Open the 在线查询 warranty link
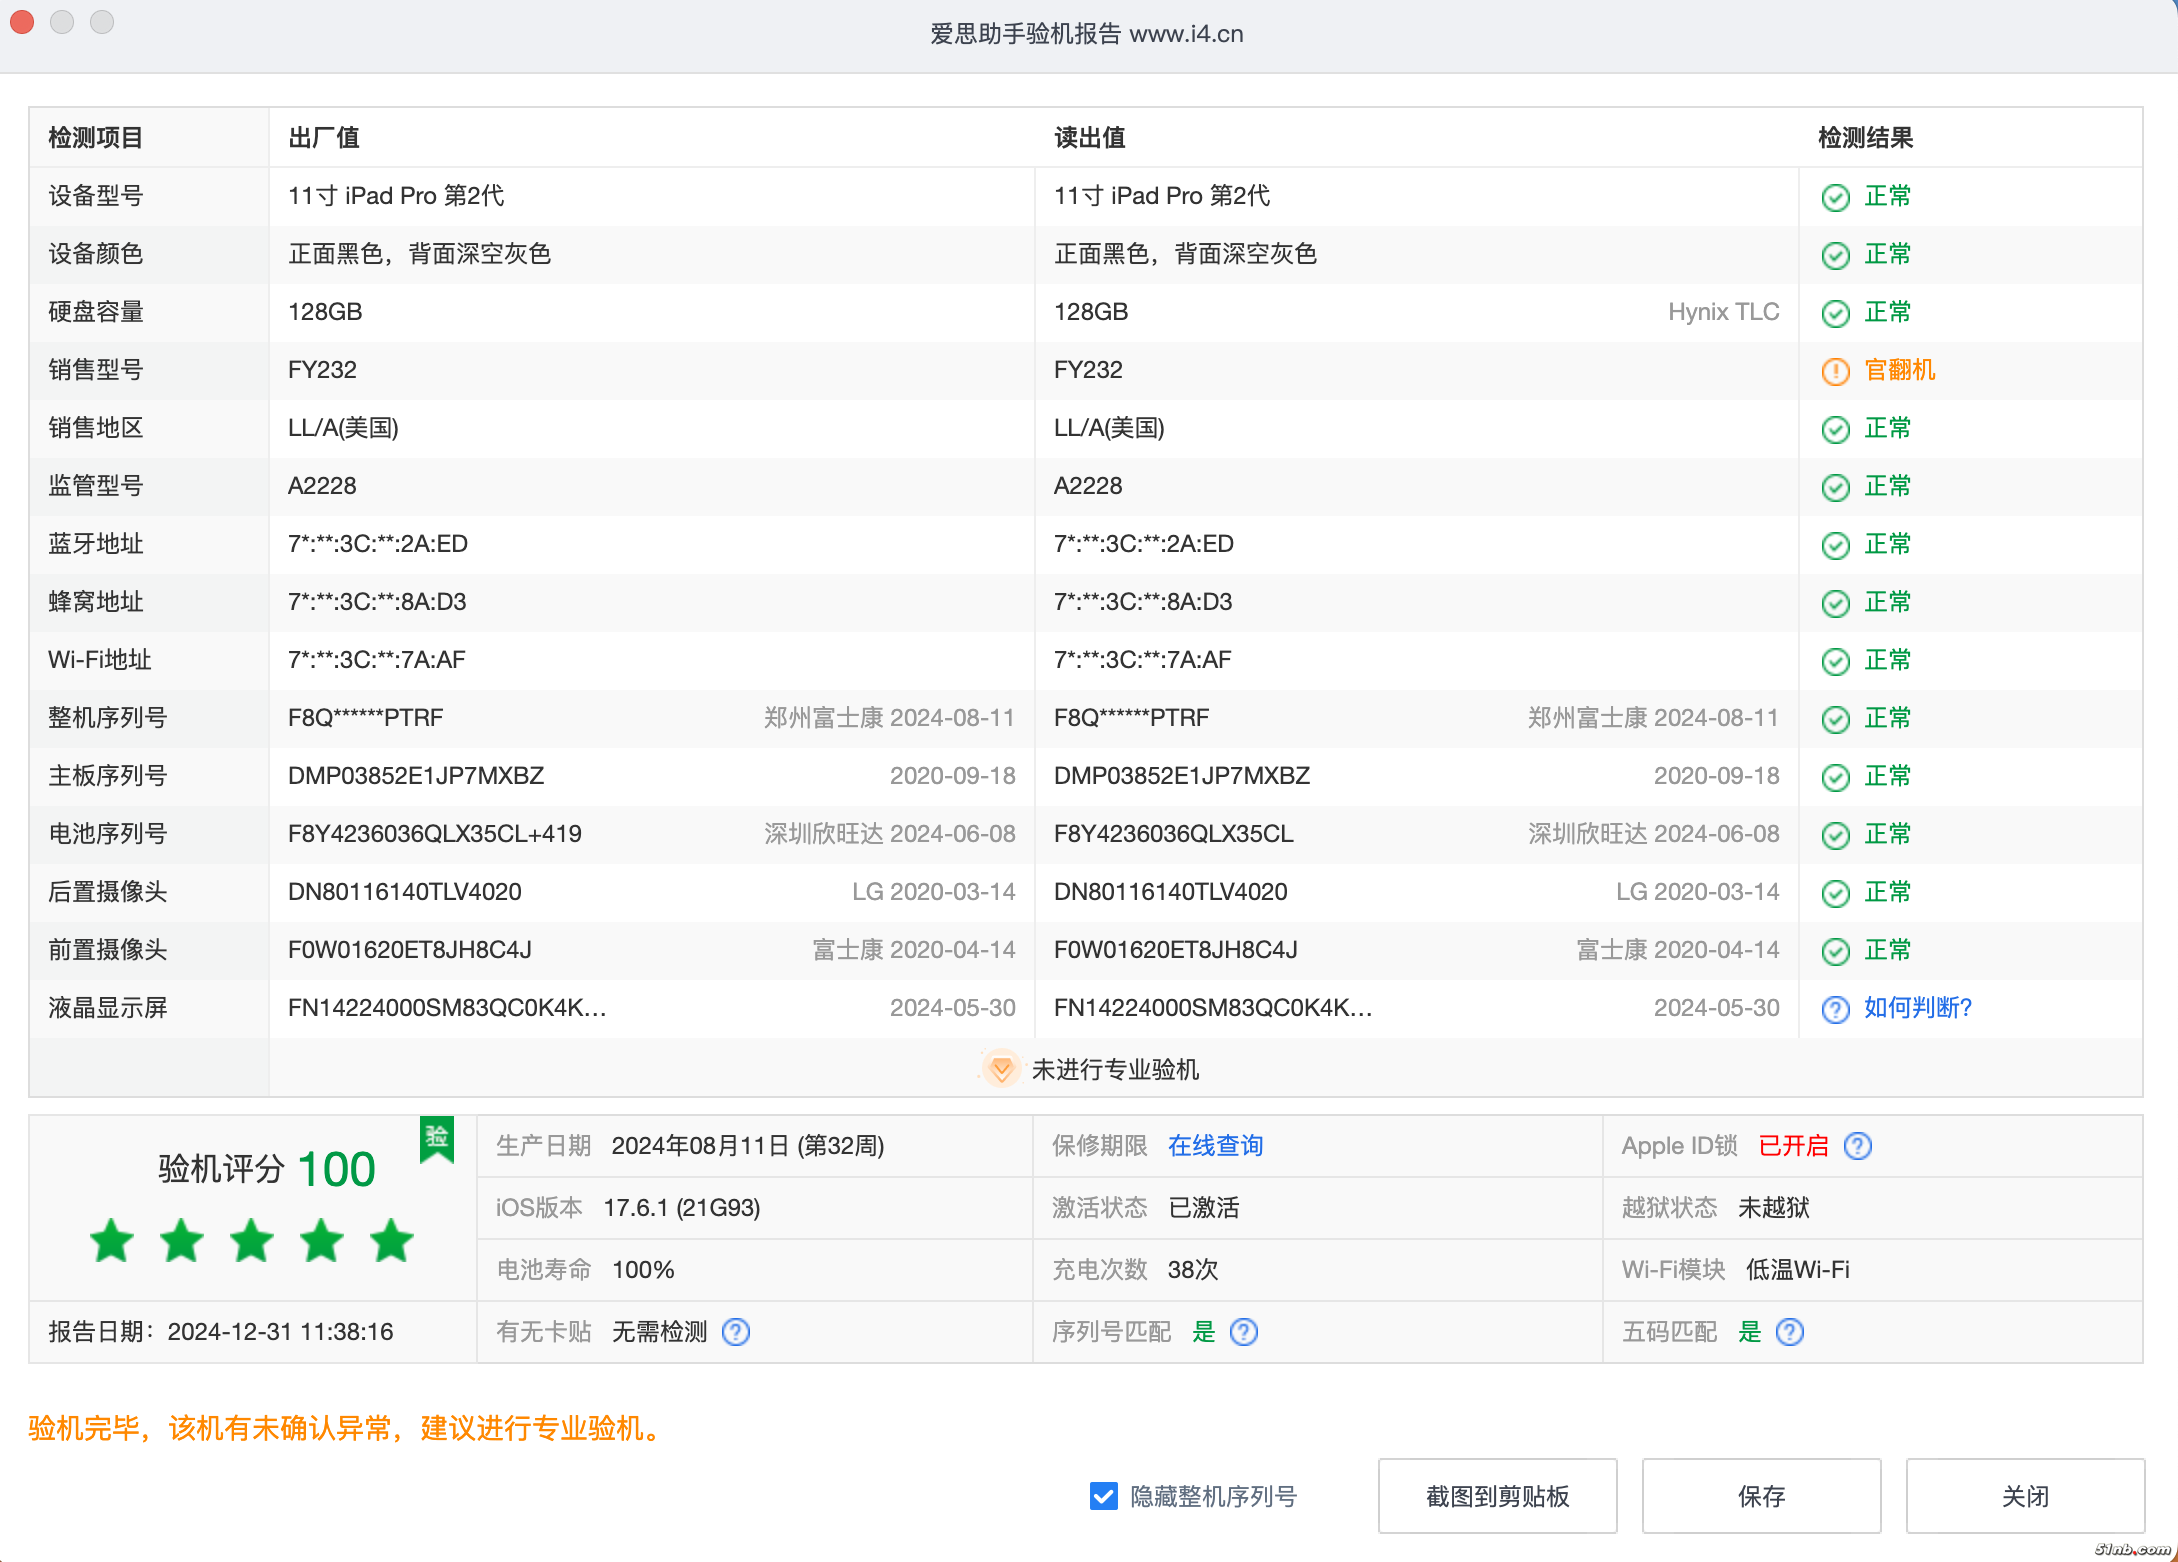 [x=1215, y=1146]
